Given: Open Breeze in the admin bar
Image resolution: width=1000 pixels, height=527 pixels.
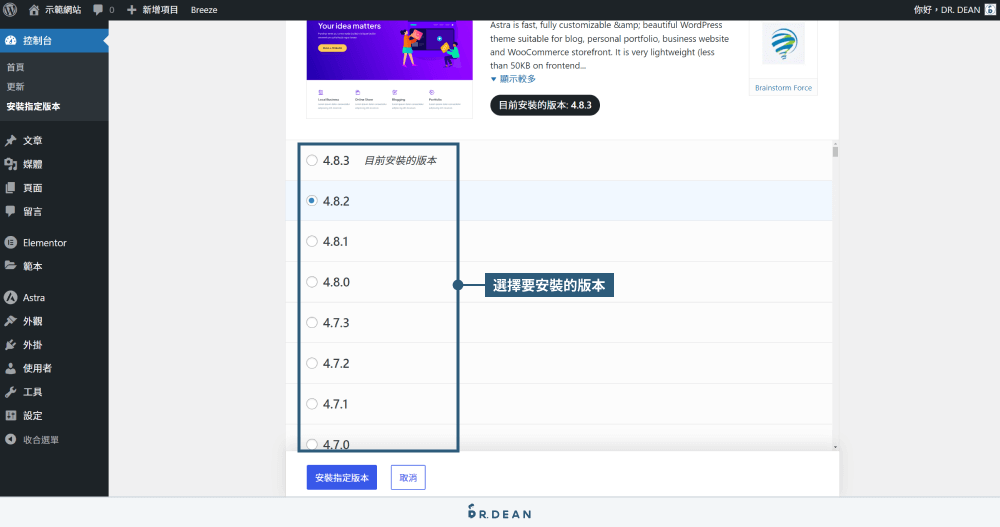Looking at the screenshot, I should point(204,10).
